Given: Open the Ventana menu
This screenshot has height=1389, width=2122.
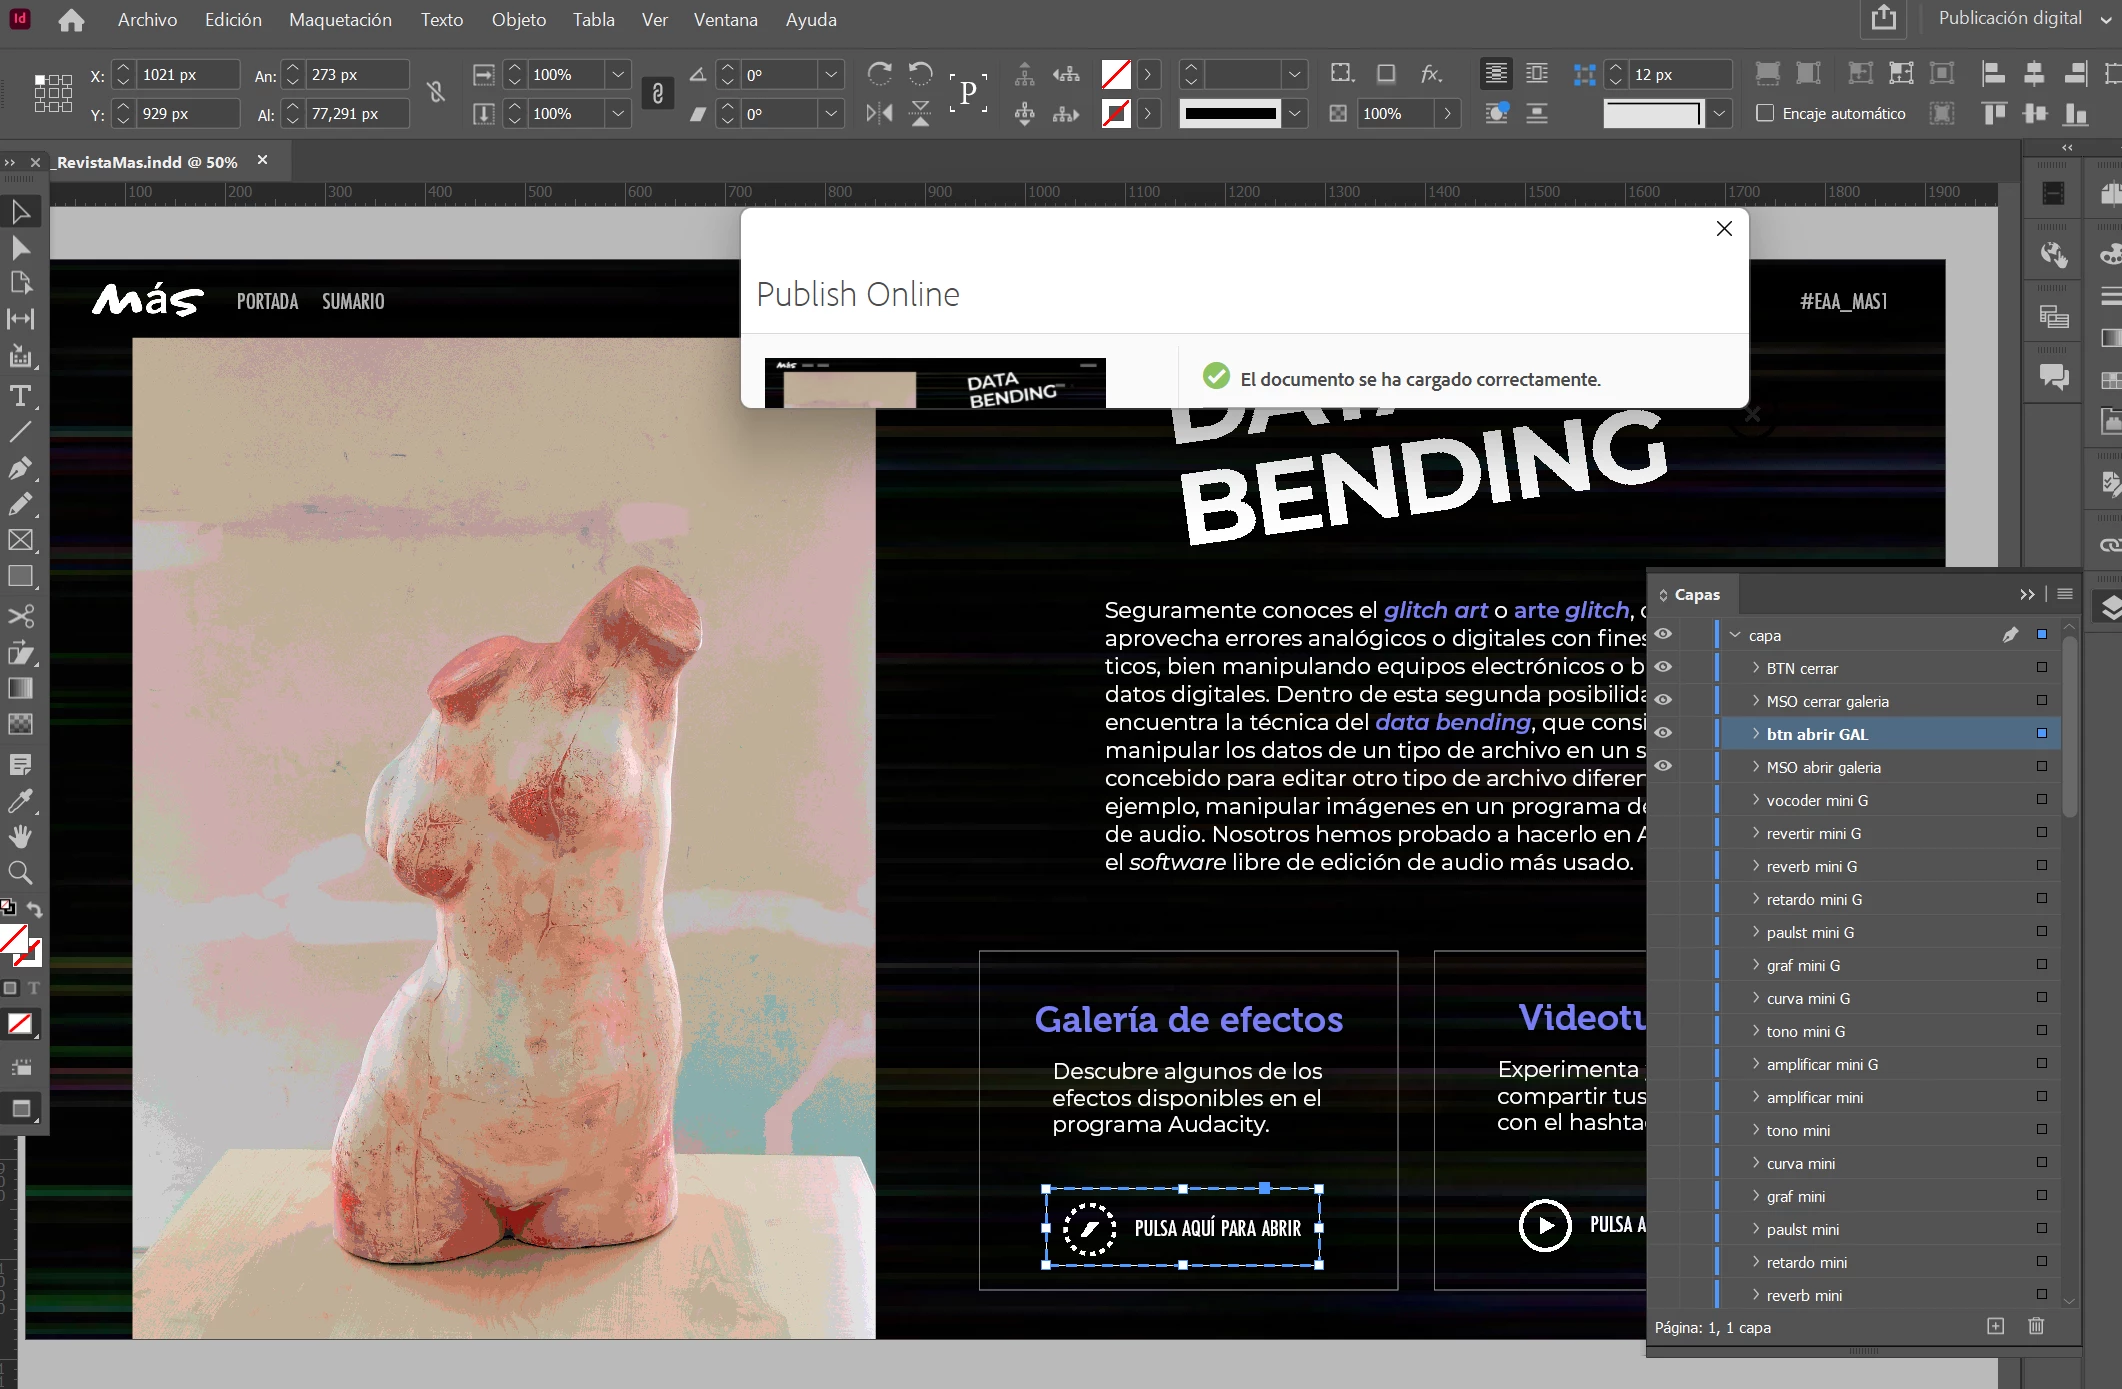Looking at the screenshot, I should tap(725, 20).
